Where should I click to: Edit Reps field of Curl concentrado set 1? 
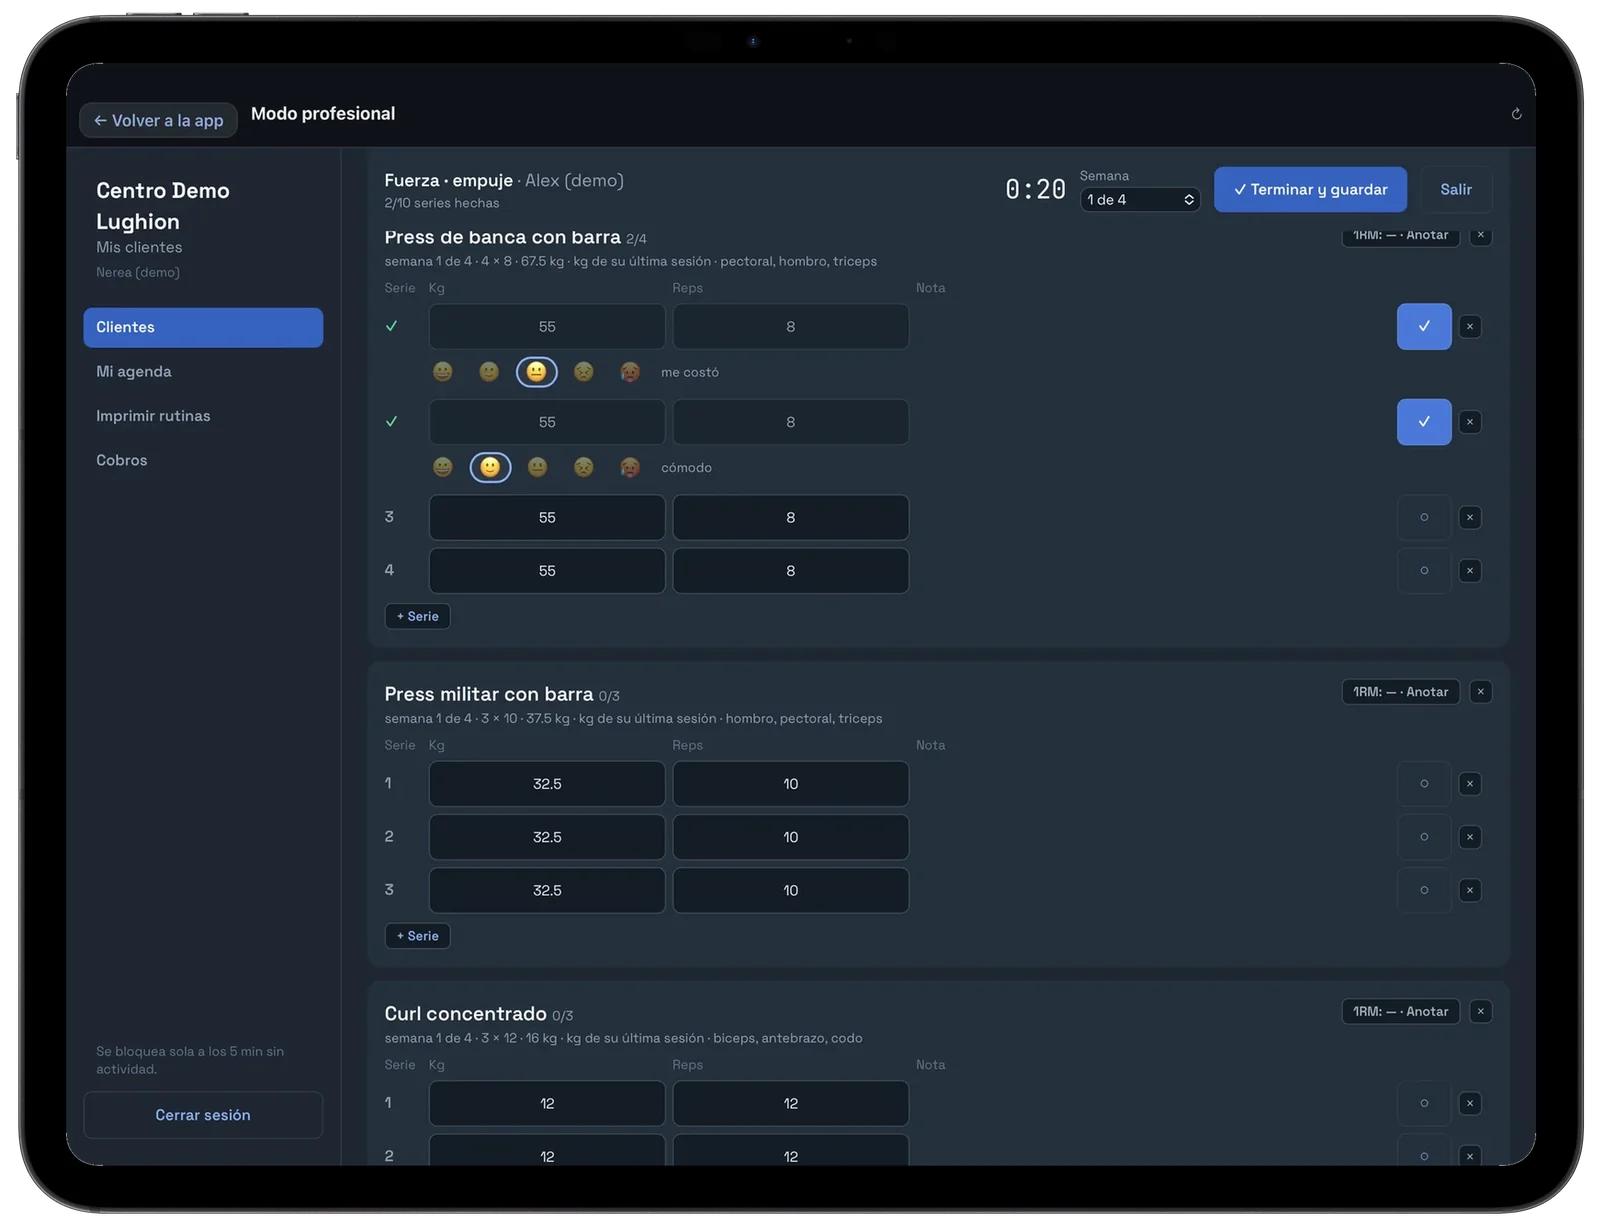790,1103
